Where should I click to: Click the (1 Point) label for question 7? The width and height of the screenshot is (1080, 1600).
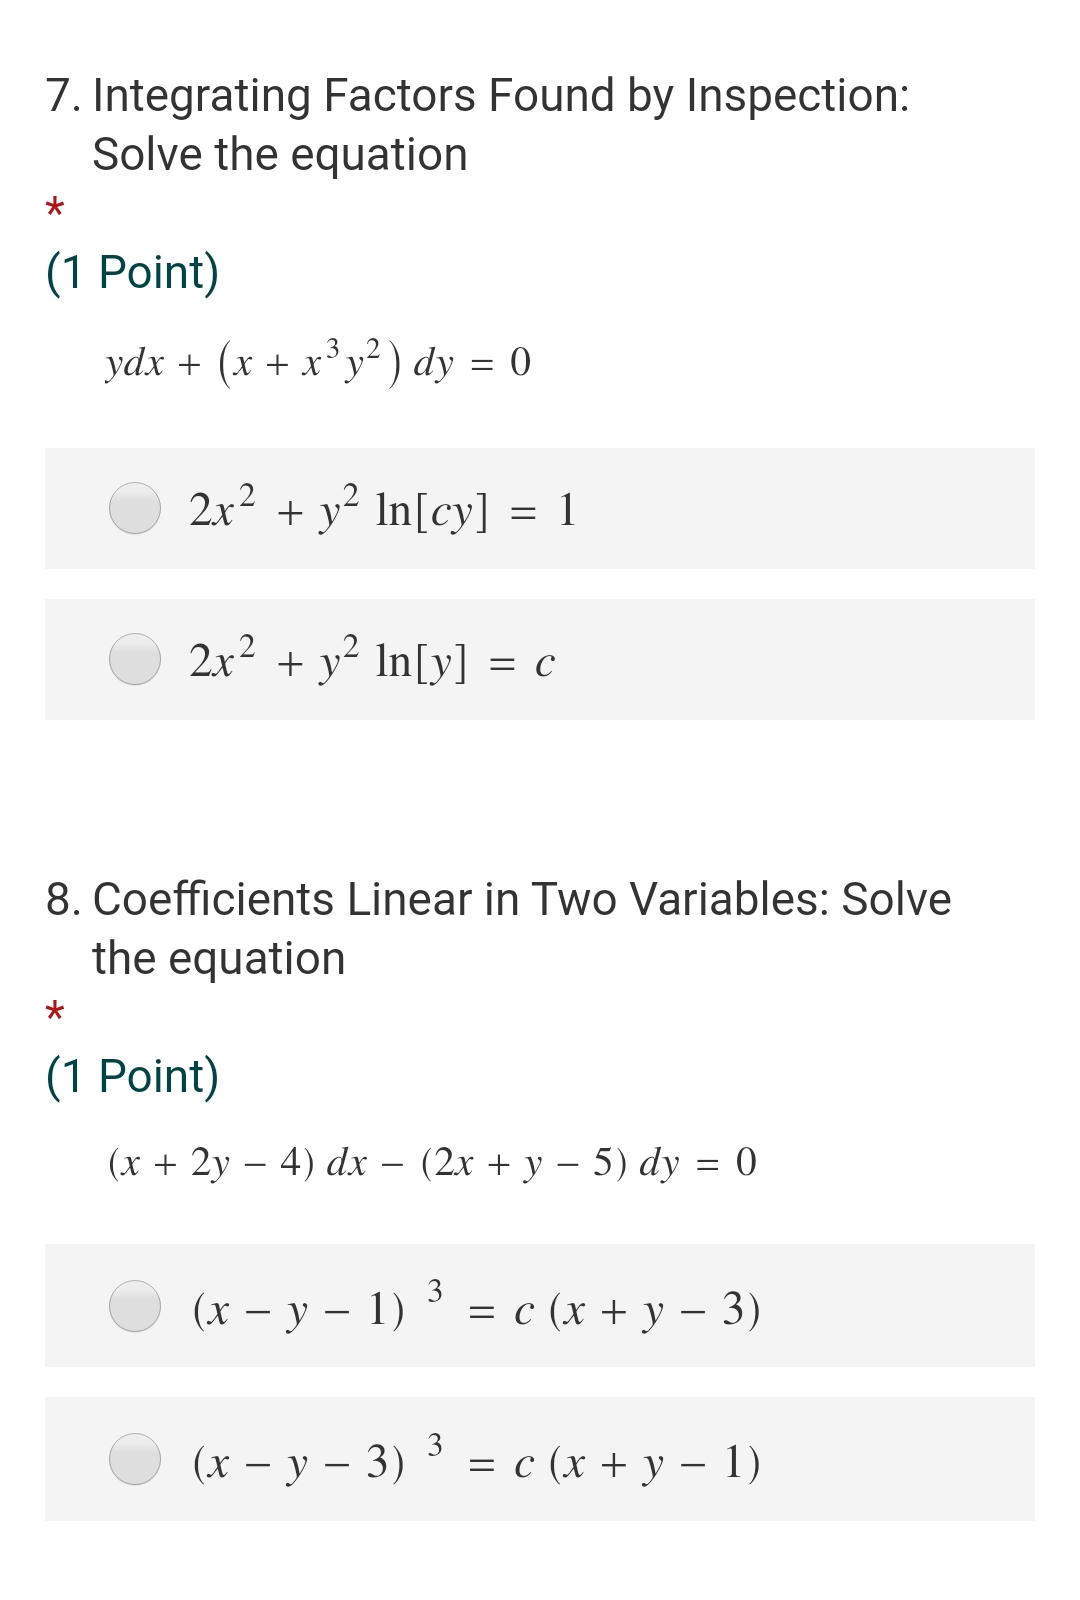point(133,270)
